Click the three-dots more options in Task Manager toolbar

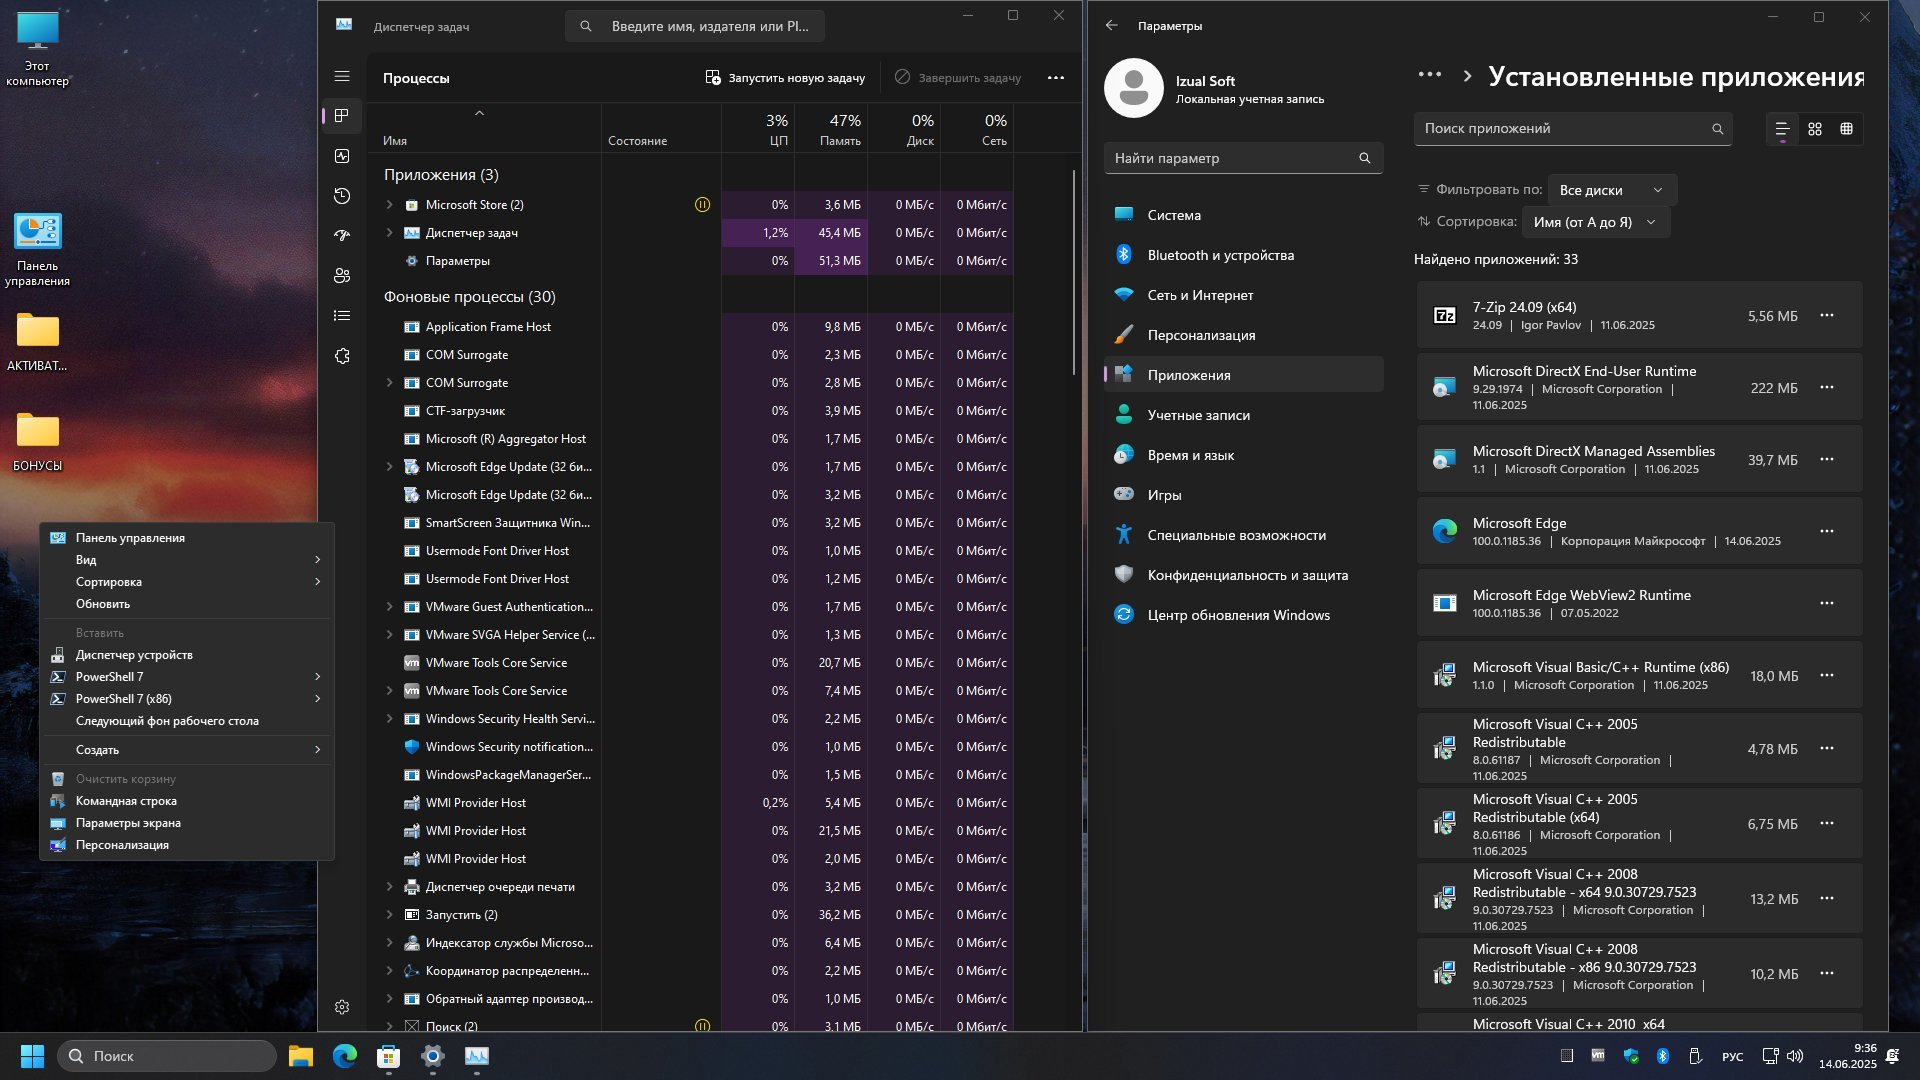click(1056, 78)
